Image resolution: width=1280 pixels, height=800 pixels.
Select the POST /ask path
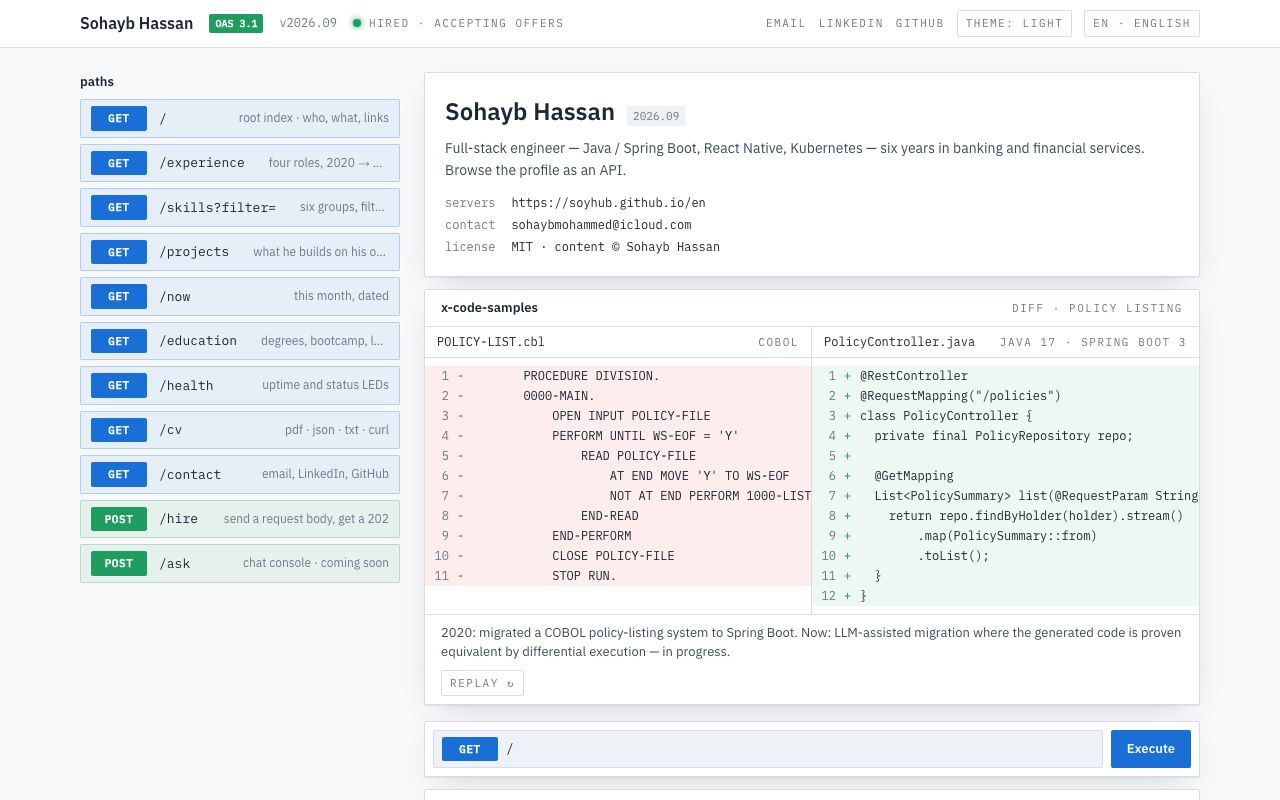(240, 563)
